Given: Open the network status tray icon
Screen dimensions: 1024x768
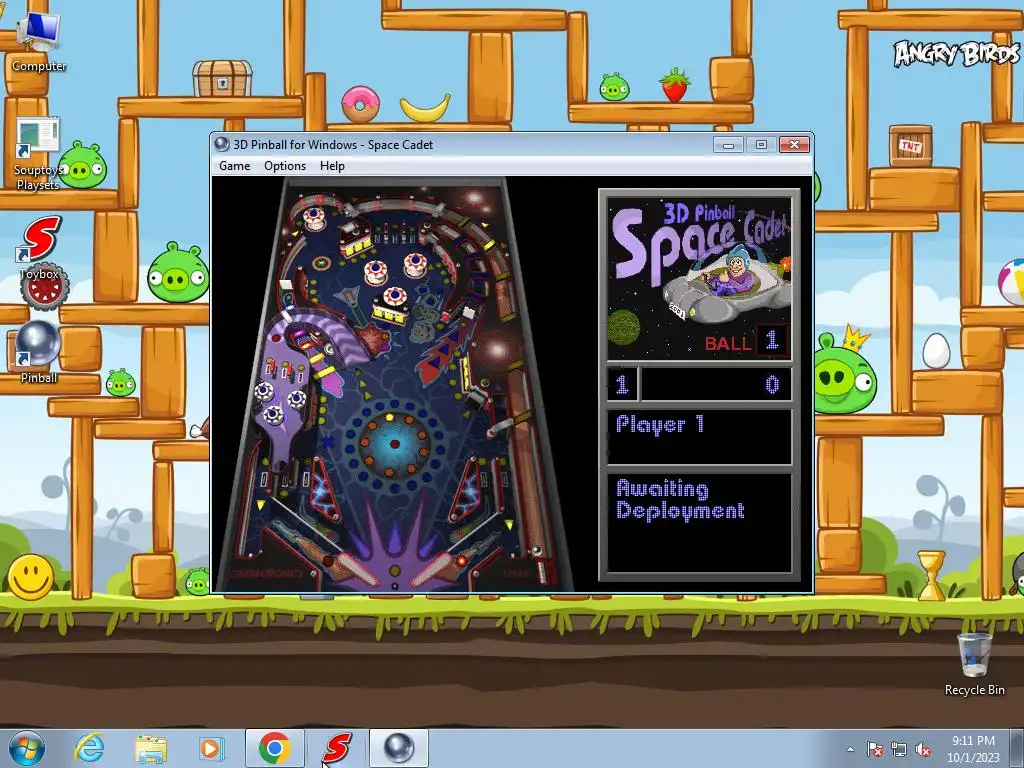Looking at the screenshot, I should [x=899, y=749].
